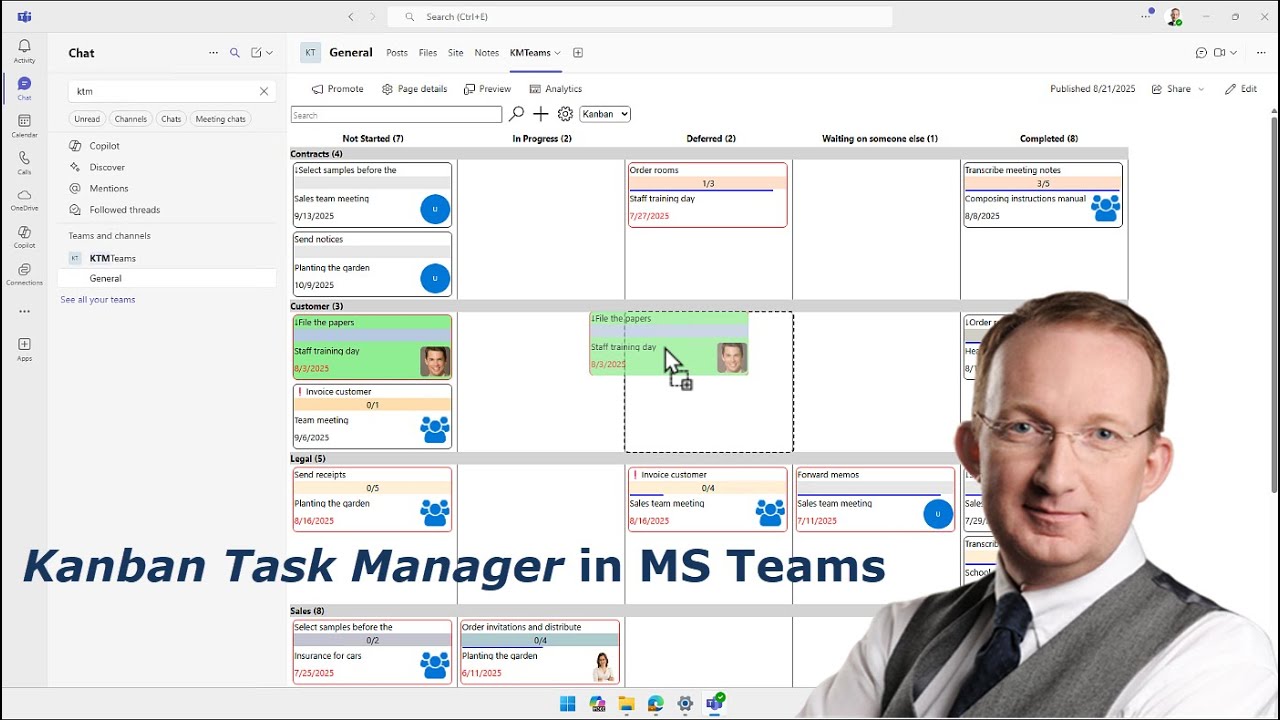Switch to the Files tab
The width and height of the screenshot is (1280, 720).
click(x=428, y=53)
